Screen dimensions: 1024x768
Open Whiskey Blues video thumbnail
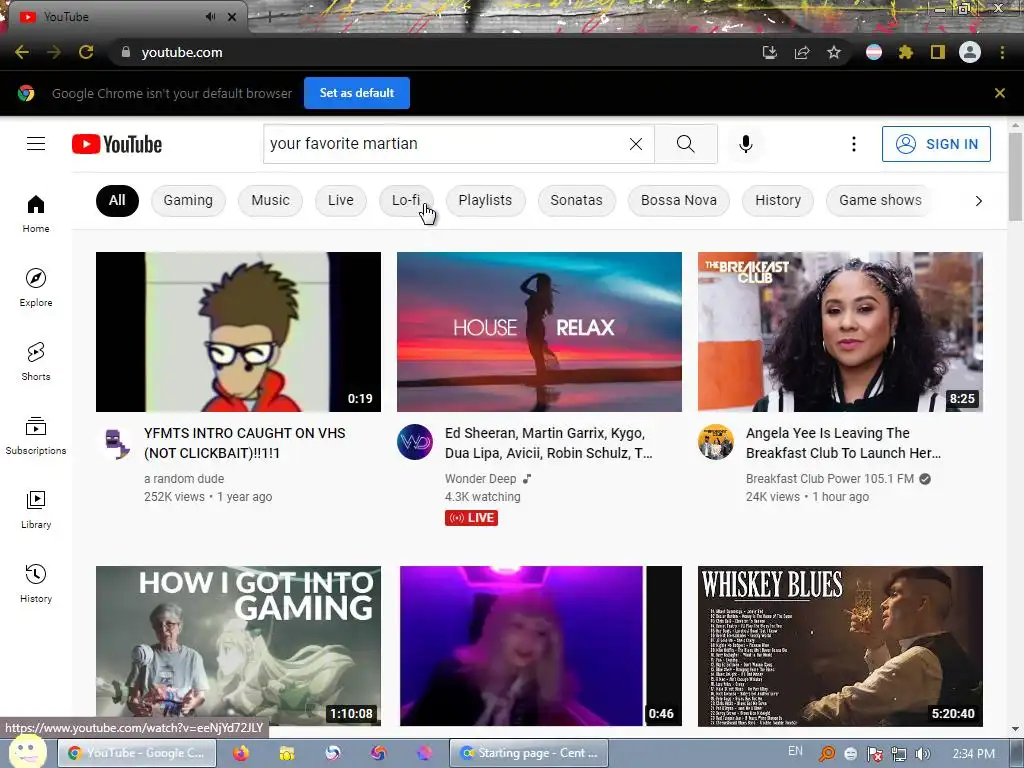[x=840, y=646]
